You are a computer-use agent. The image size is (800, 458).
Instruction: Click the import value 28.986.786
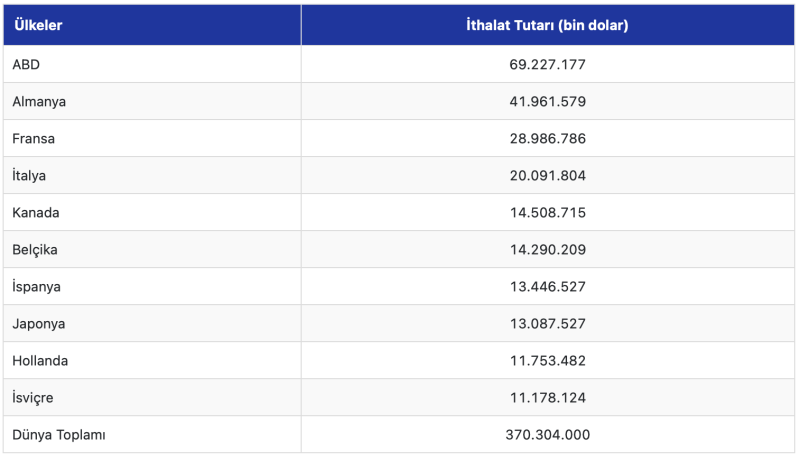pyautogui.click(x=547, y=138)
